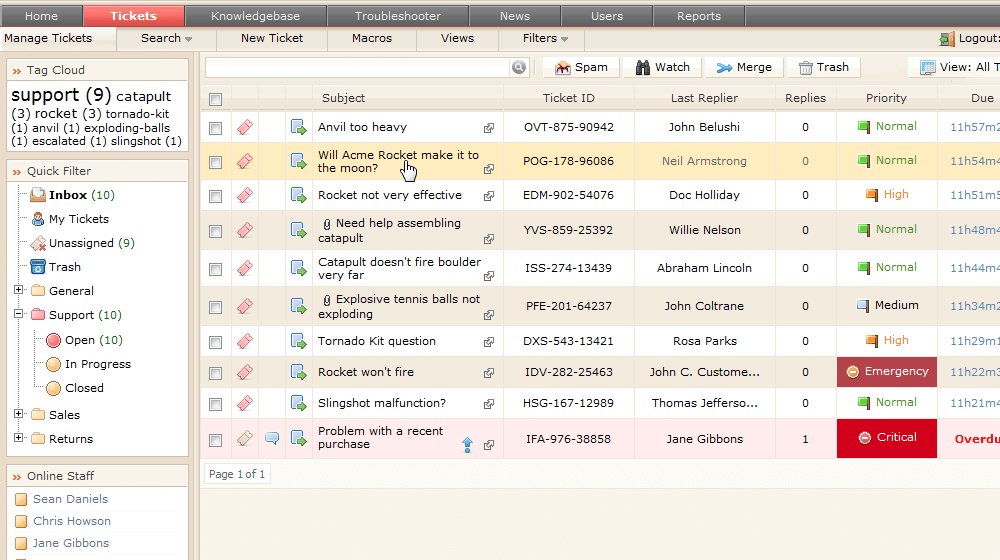This screenshot has width=1000, height=560.
Task: Click the Watch binoculars button
Action: coord(662,67)
